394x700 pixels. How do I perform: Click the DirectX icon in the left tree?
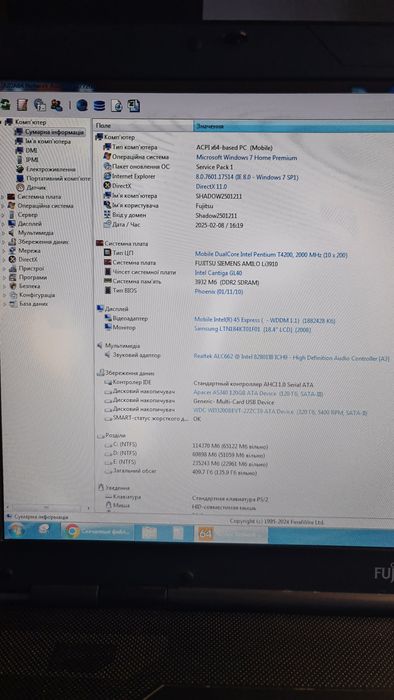pyautogui.click(x=12, y=259)
